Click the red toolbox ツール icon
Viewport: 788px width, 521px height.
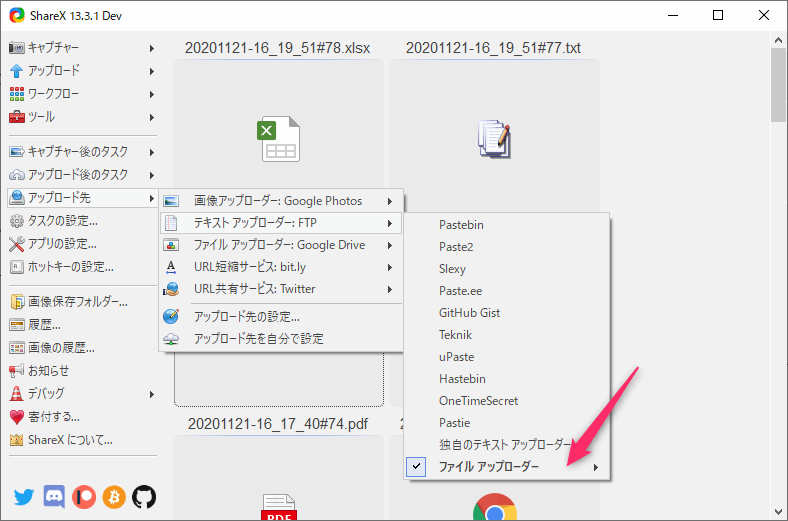coord(17,117)
